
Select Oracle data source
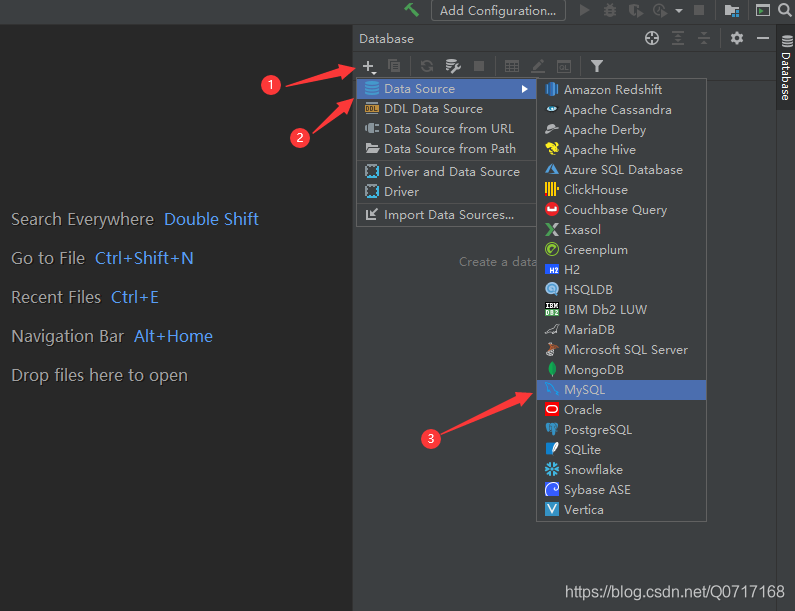(621, 410)
